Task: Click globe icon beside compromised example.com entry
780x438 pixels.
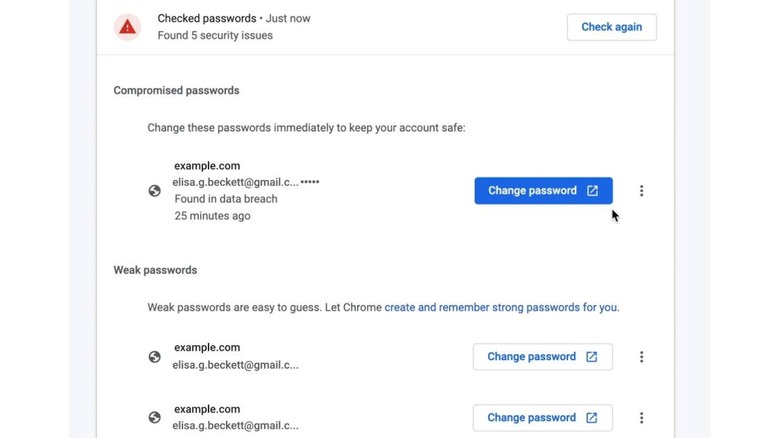Action: click(x=154, y=191)
